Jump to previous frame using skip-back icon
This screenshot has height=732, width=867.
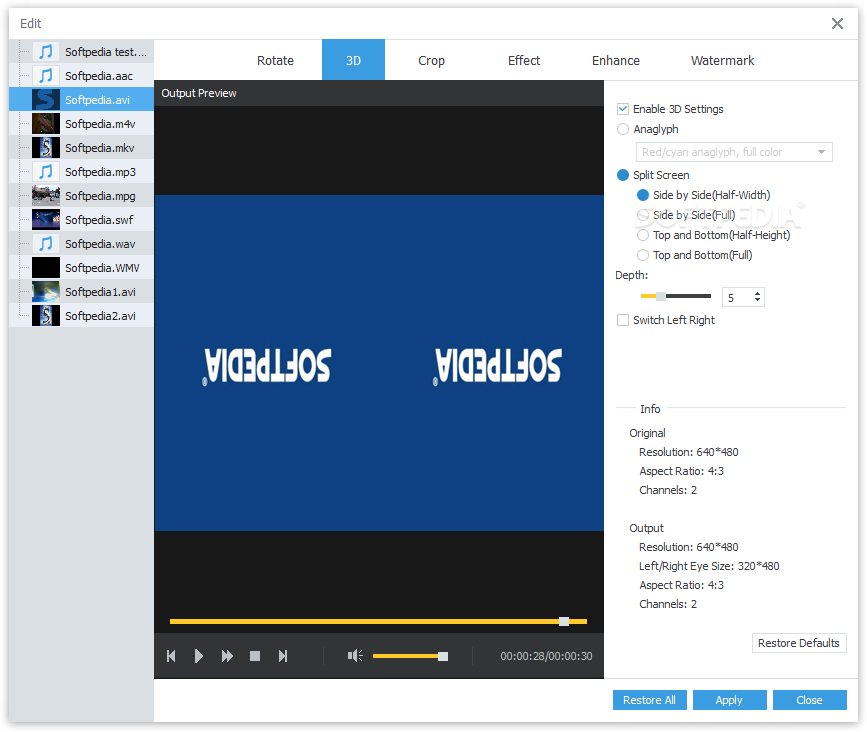click(x=171, y=656)
